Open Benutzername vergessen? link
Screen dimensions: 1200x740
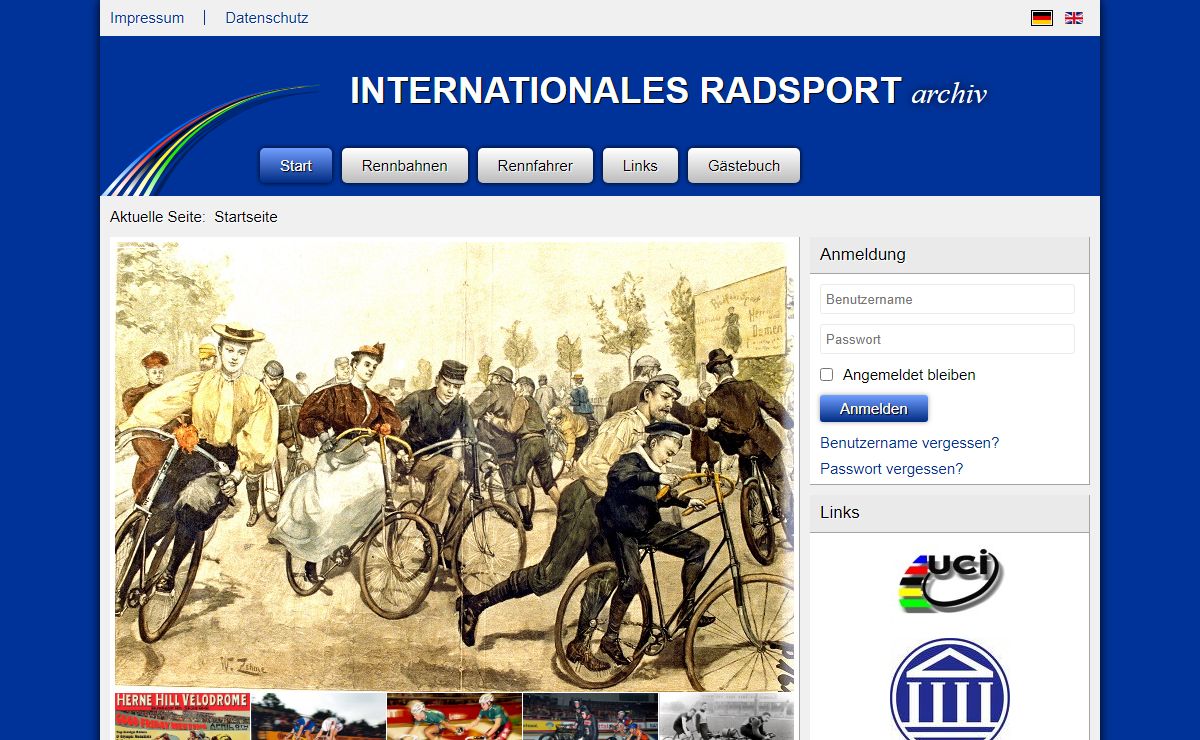click(x=909, y=443)
